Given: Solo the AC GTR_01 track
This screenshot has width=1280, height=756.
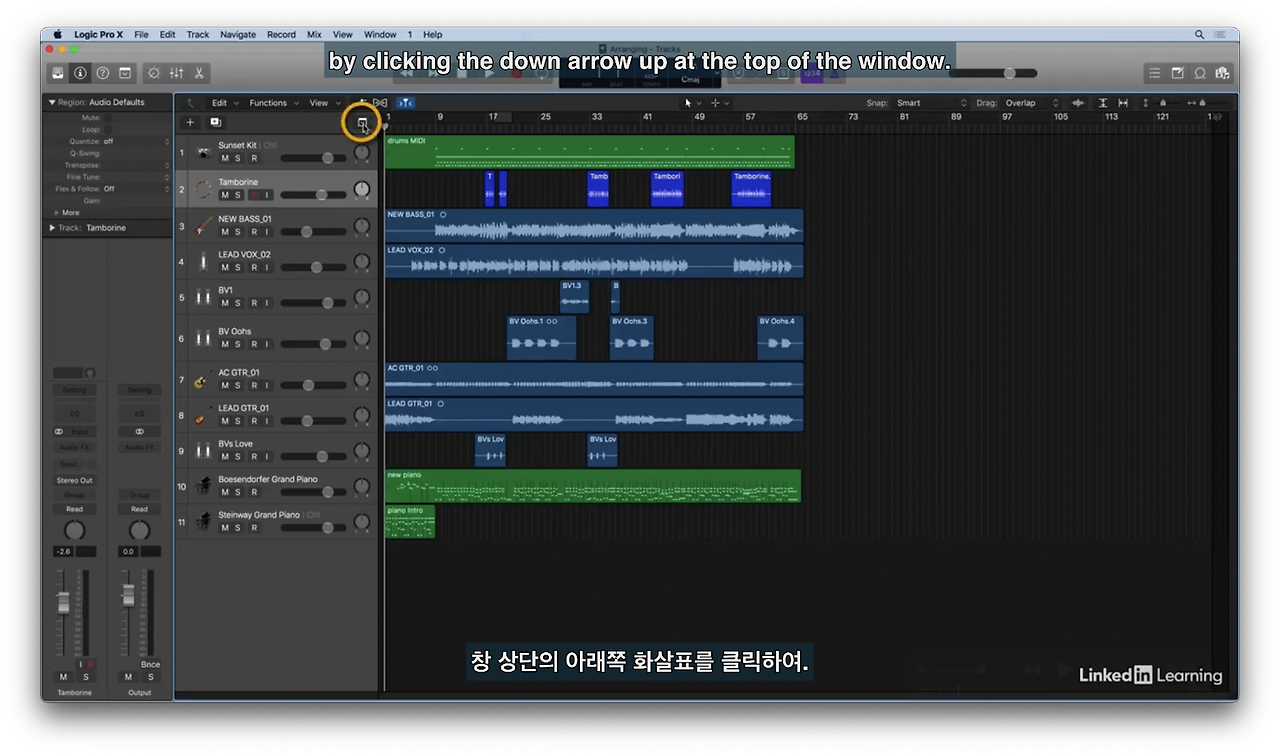Looking at the screenshot, I should (x=238, y=385).
